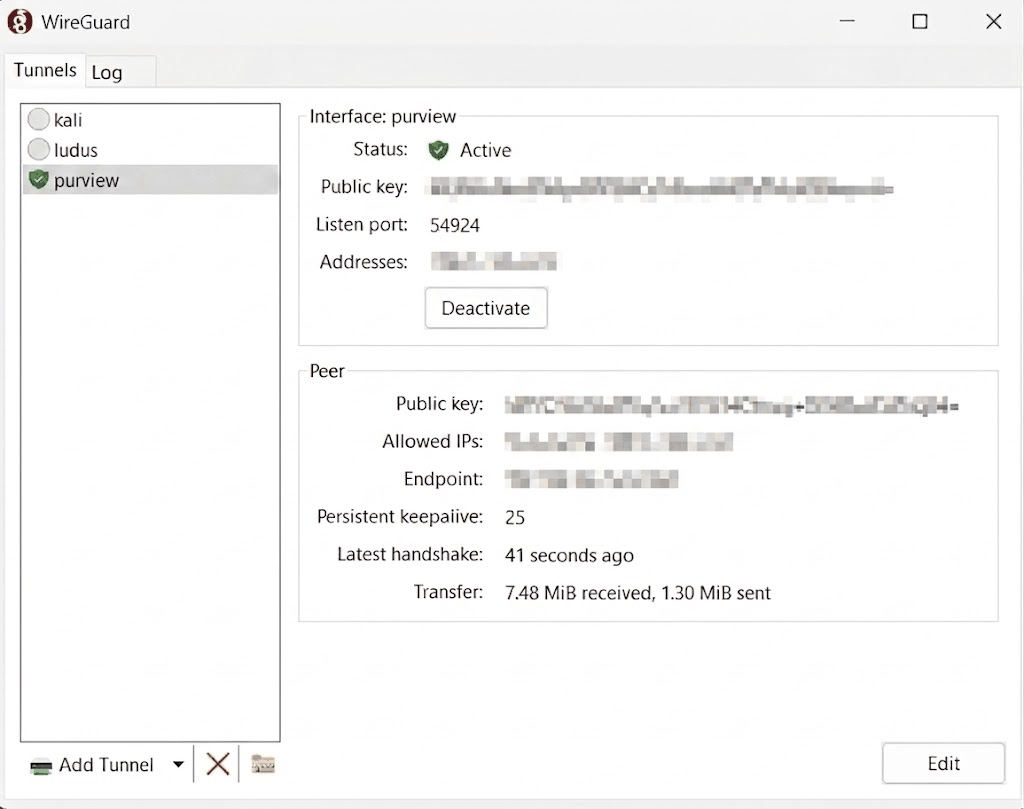Click the gray status circle next to kali
This screenshot has height=809, width=1024.
click(39, 119)
